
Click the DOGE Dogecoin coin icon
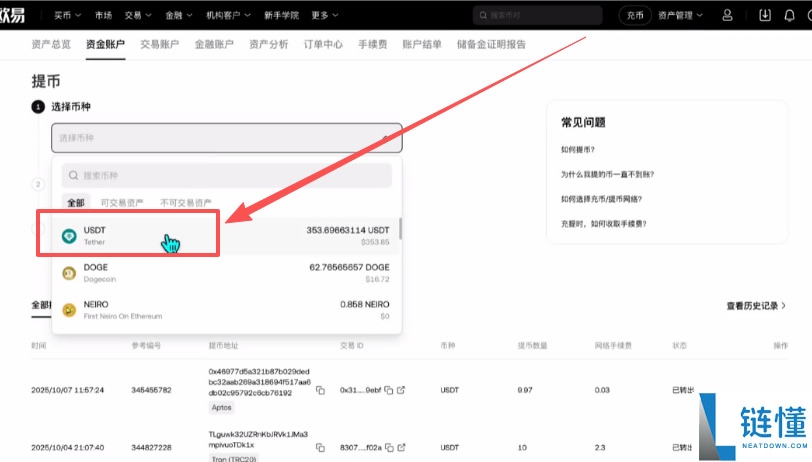tap(69, 273)
